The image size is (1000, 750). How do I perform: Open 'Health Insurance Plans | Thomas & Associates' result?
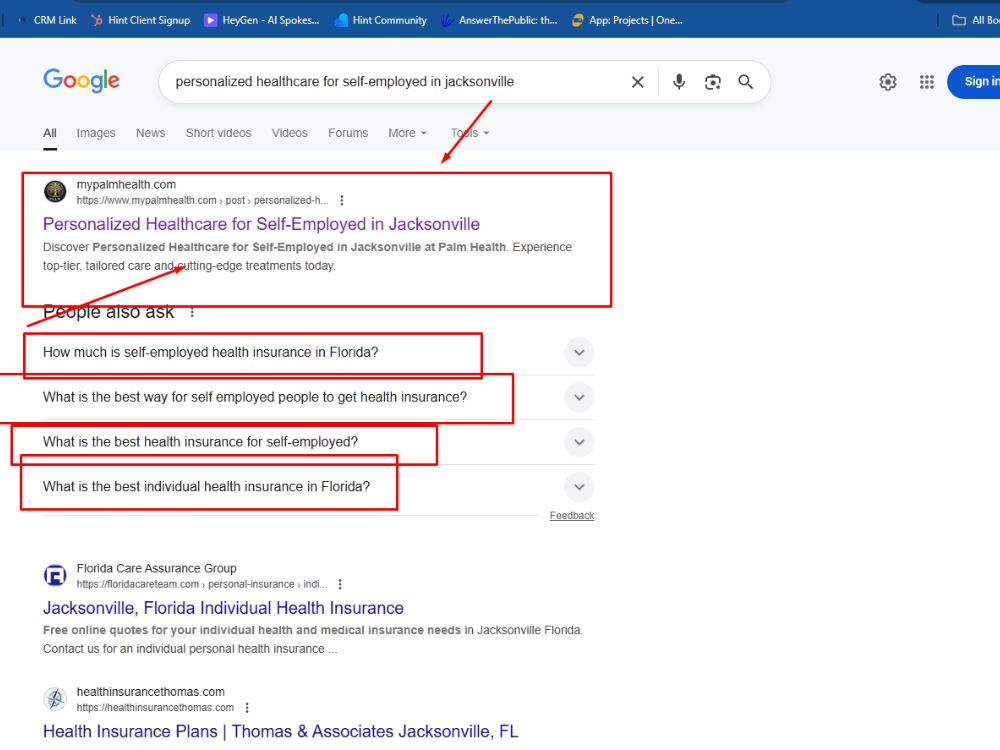(281, 731)
